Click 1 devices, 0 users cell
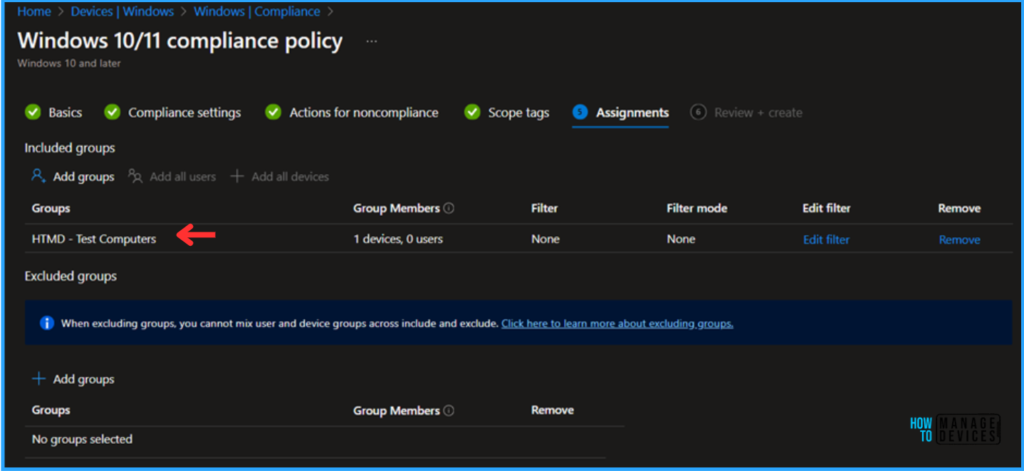 pyautogui.click(x=398, y=239)
